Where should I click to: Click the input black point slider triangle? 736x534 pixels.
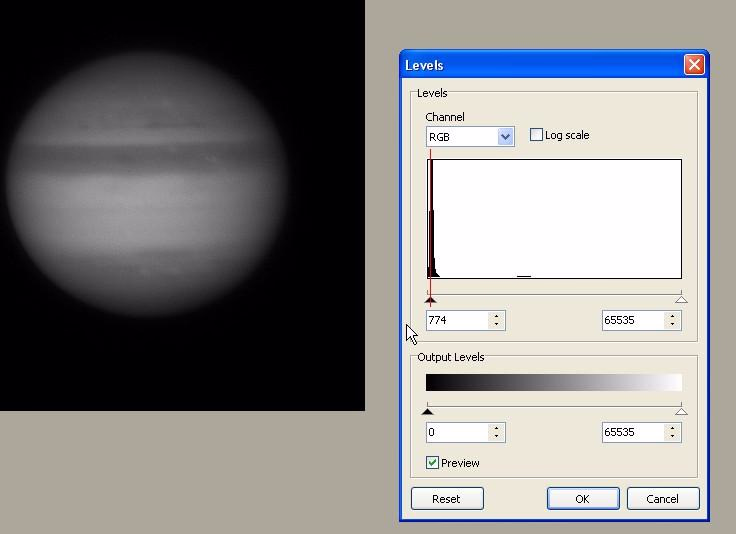coord(430,299)
